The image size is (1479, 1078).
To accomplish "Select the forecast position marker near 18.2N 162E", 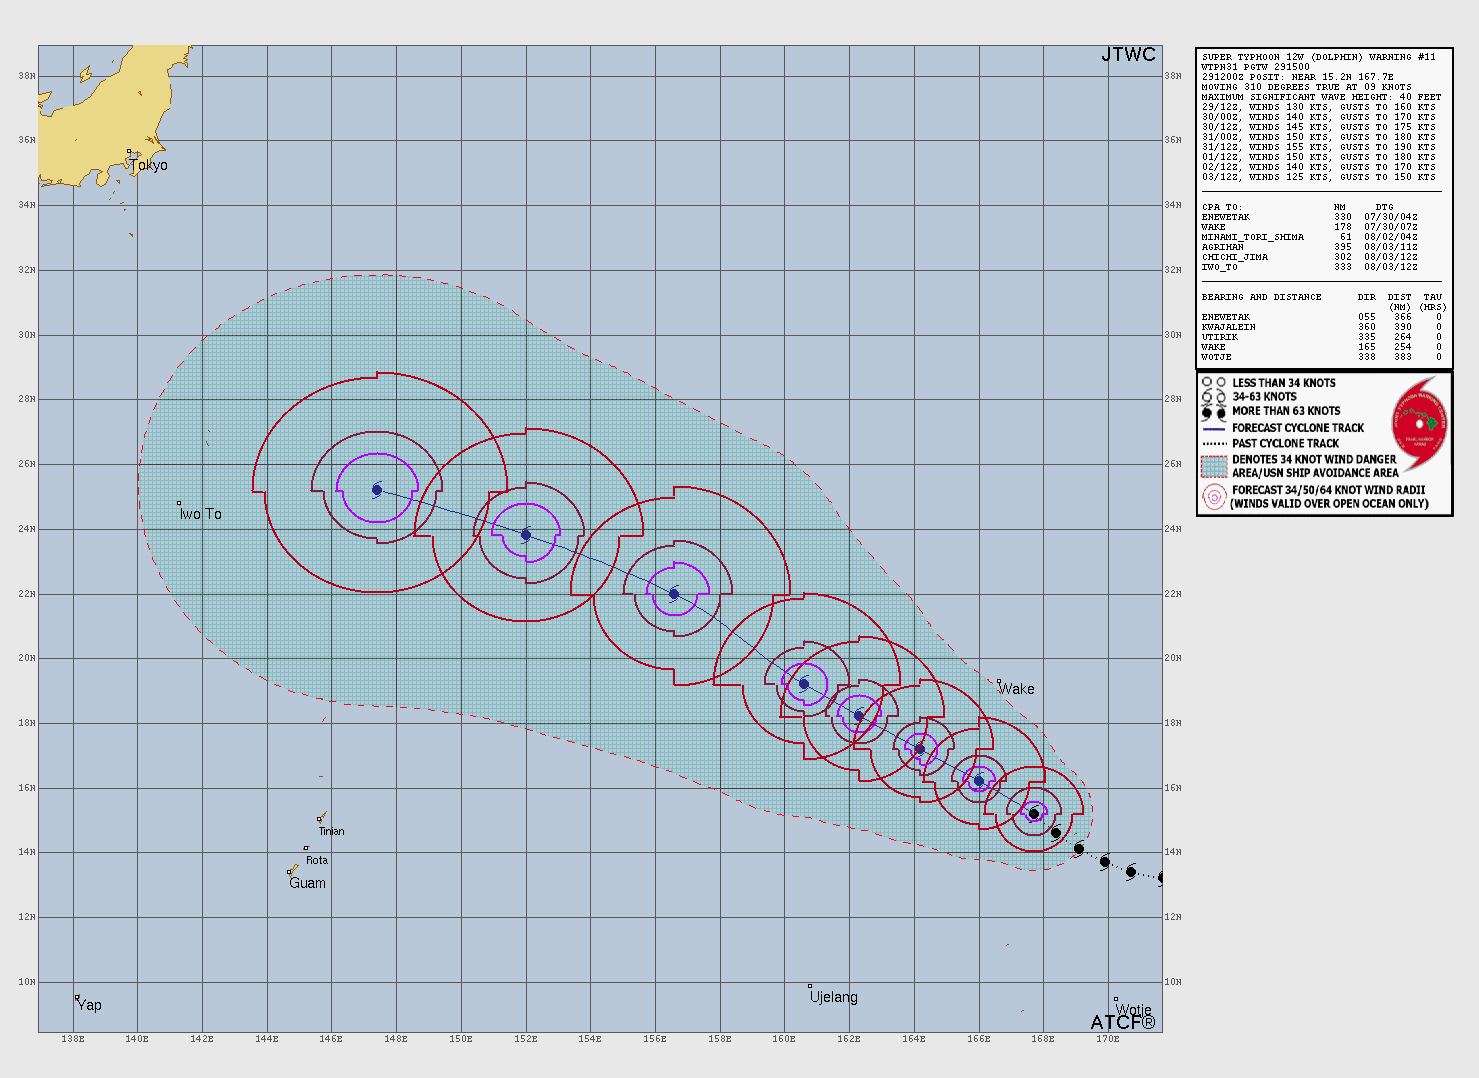I will 859,716.
